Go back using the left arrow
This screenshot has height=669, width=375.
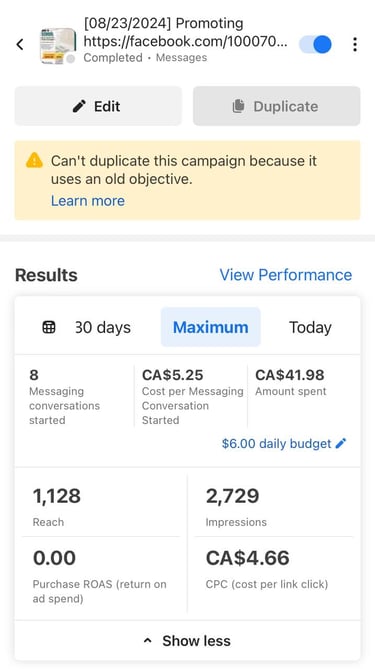click(x=20, y=44)
